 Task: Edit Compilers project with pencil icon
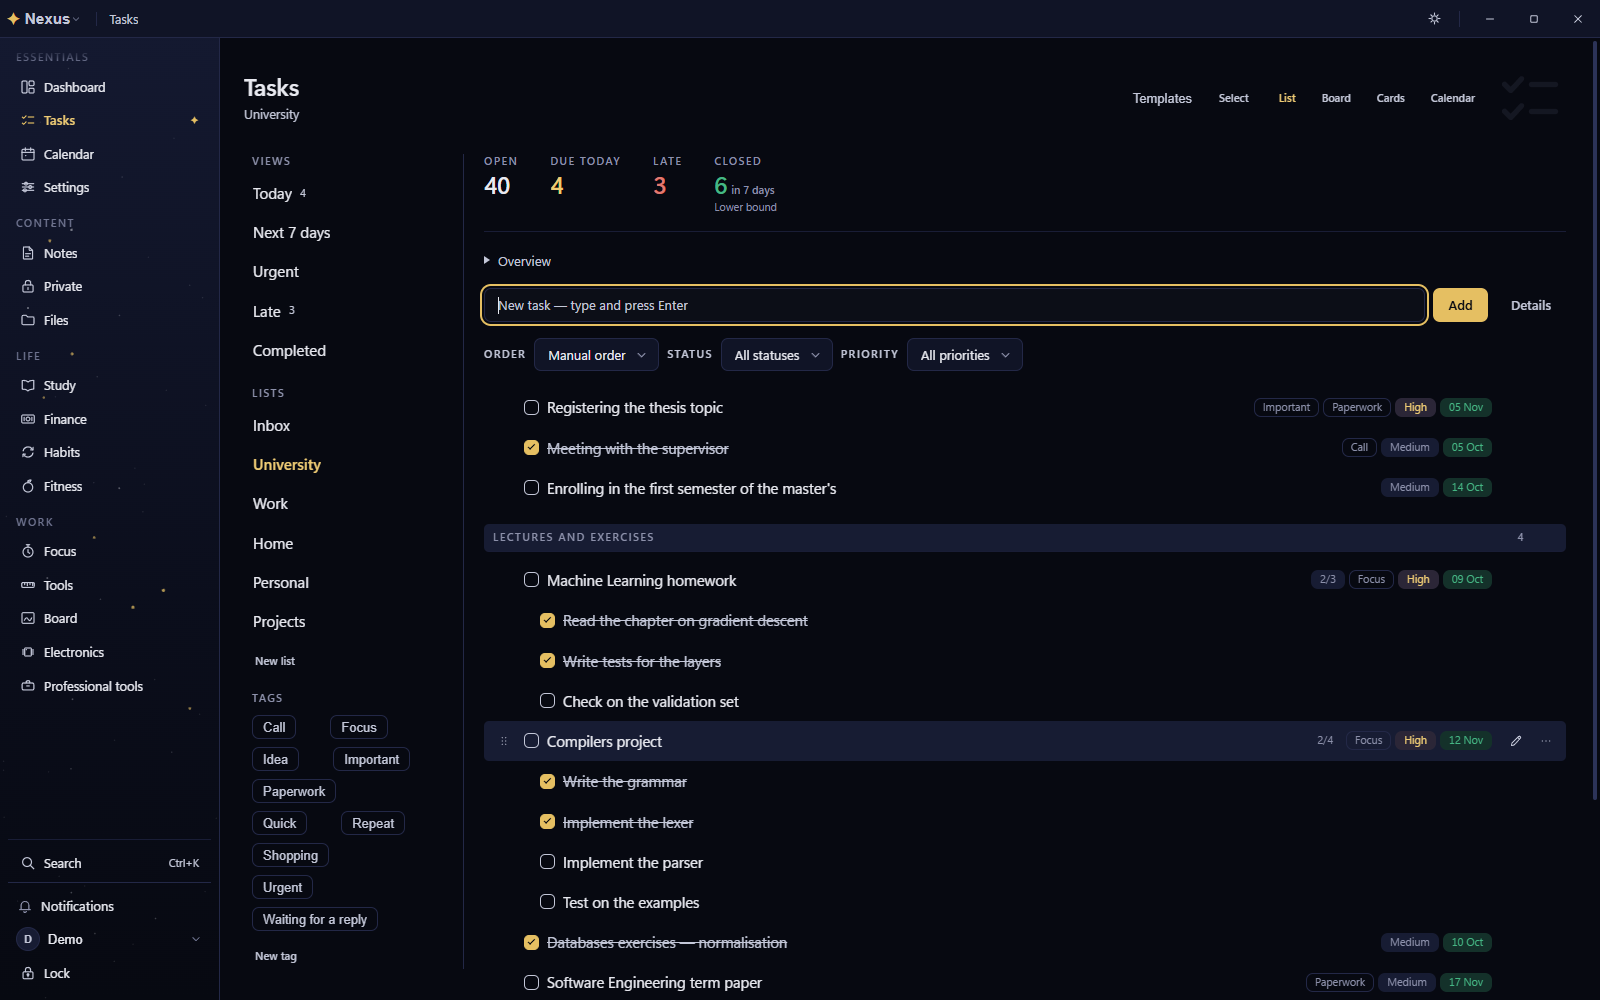tap(1516, 741)
